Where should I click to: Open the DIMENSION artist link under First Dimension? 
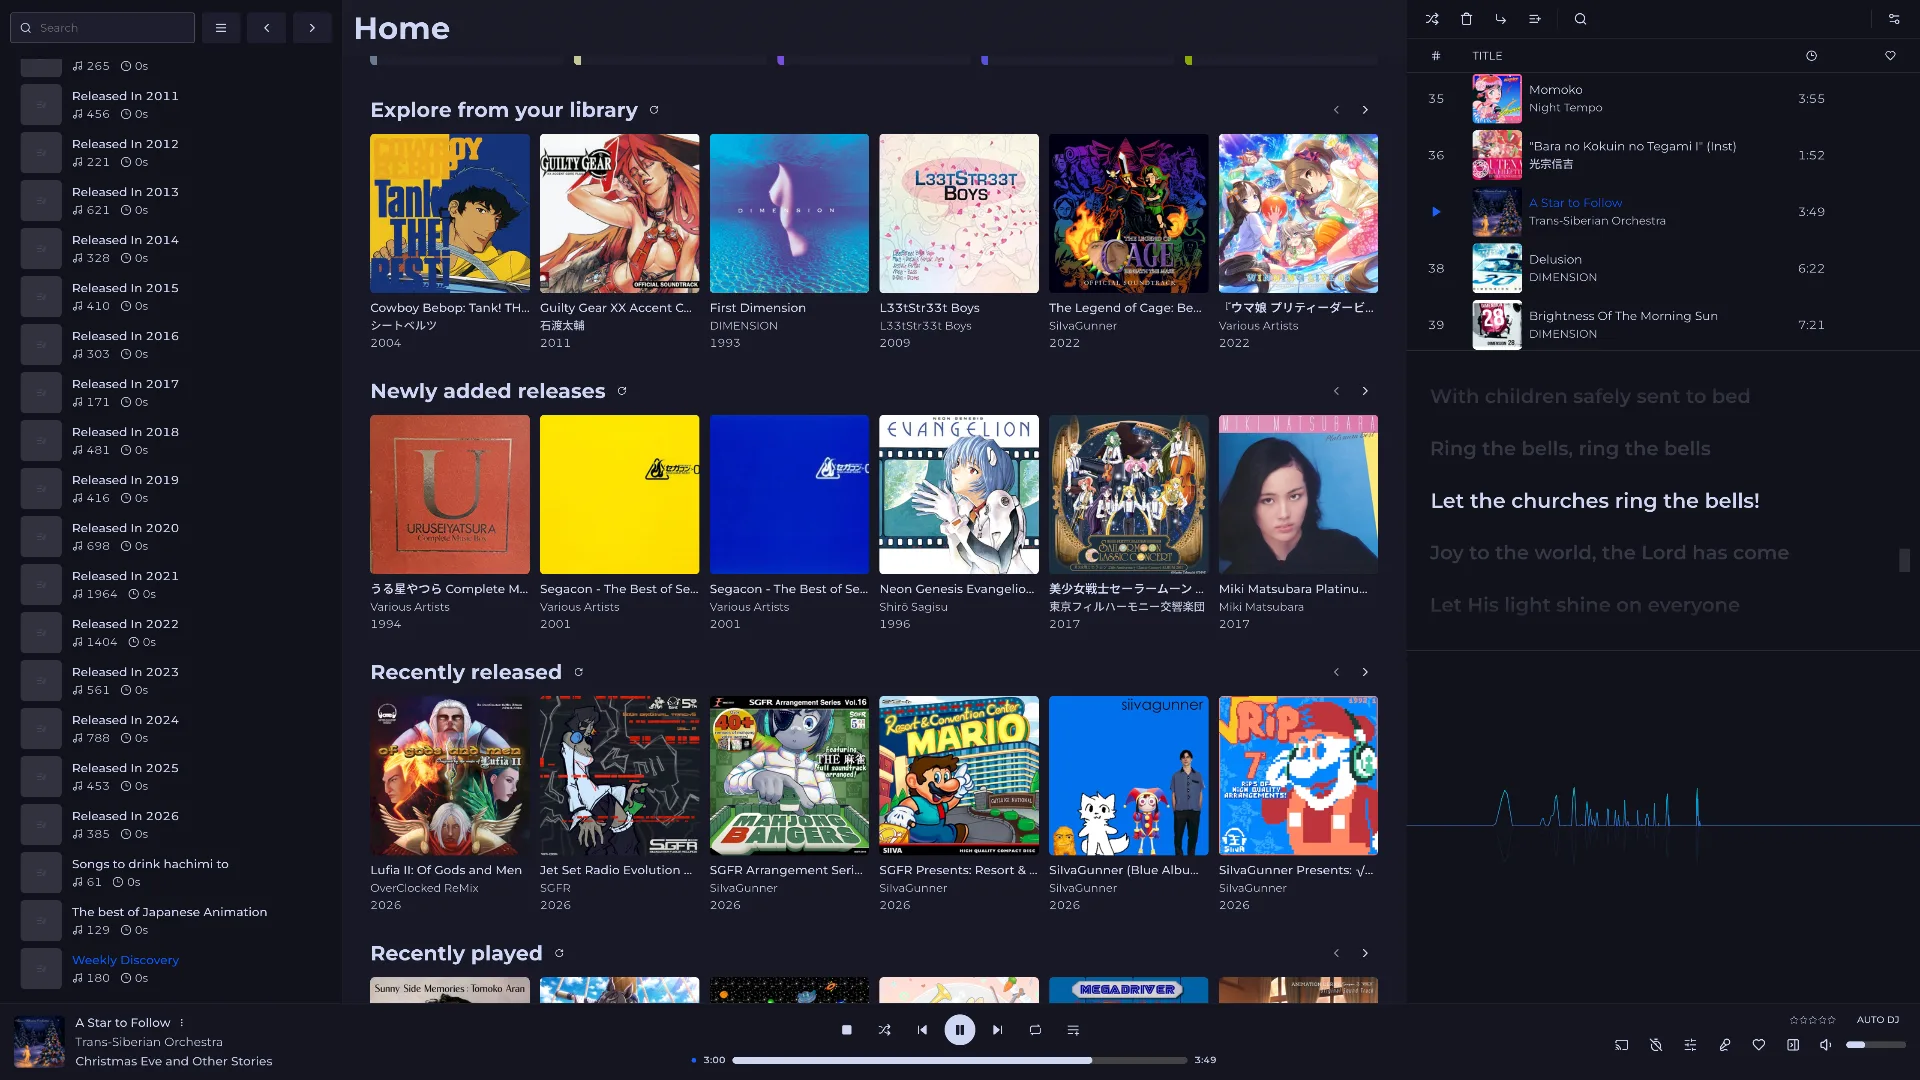[743, 326]
